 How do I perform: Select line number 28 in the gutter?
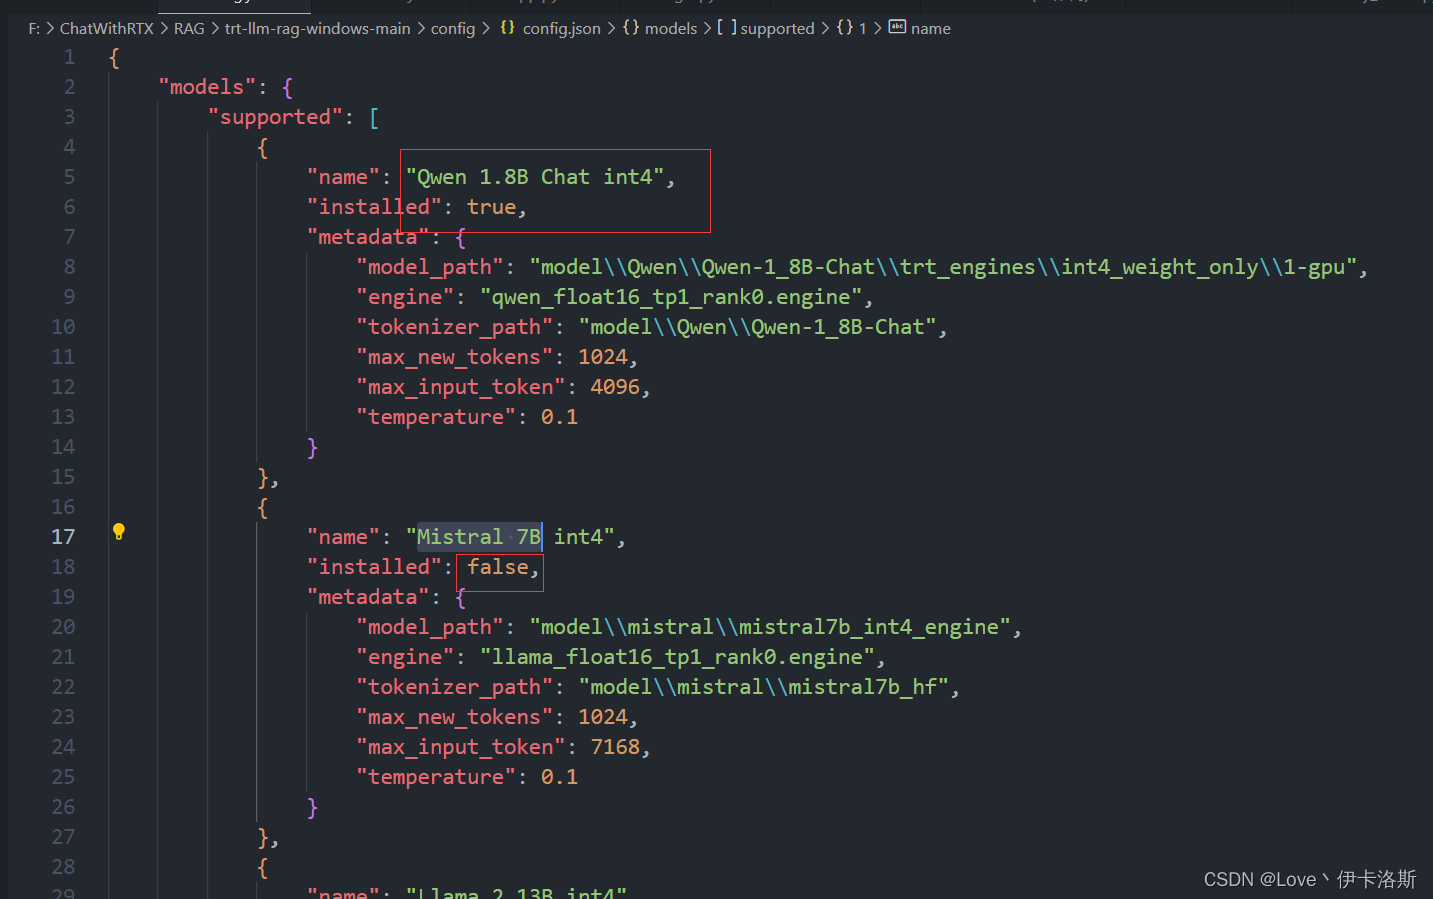tap(63, 867)
